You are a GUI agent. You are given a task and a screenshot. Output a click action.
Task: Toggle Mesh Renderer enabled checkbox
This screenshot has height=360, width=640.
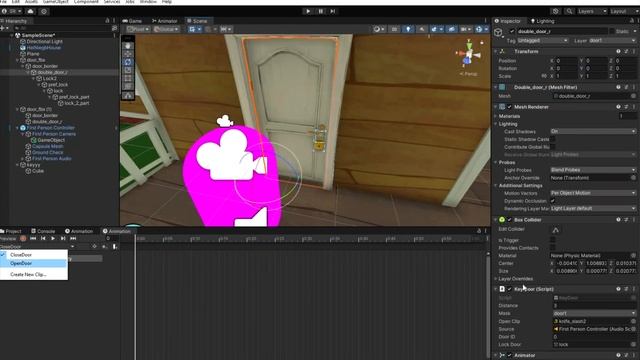[509, 107]
